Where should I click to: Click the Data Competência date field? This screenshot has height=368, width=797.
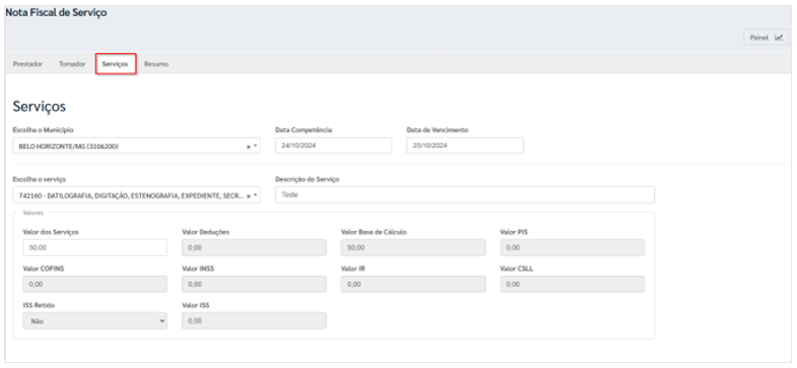tap(333, 145)
